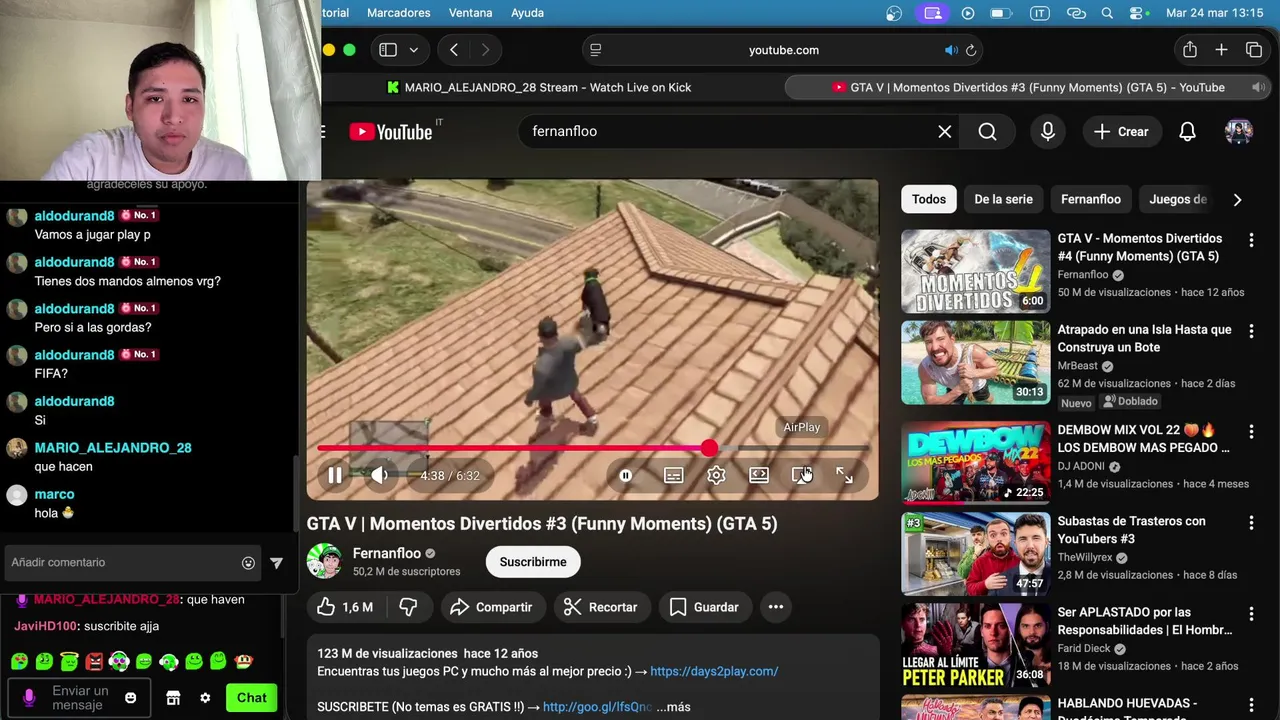
Task: Go back in Safari
Action: [x=454, y=50]
